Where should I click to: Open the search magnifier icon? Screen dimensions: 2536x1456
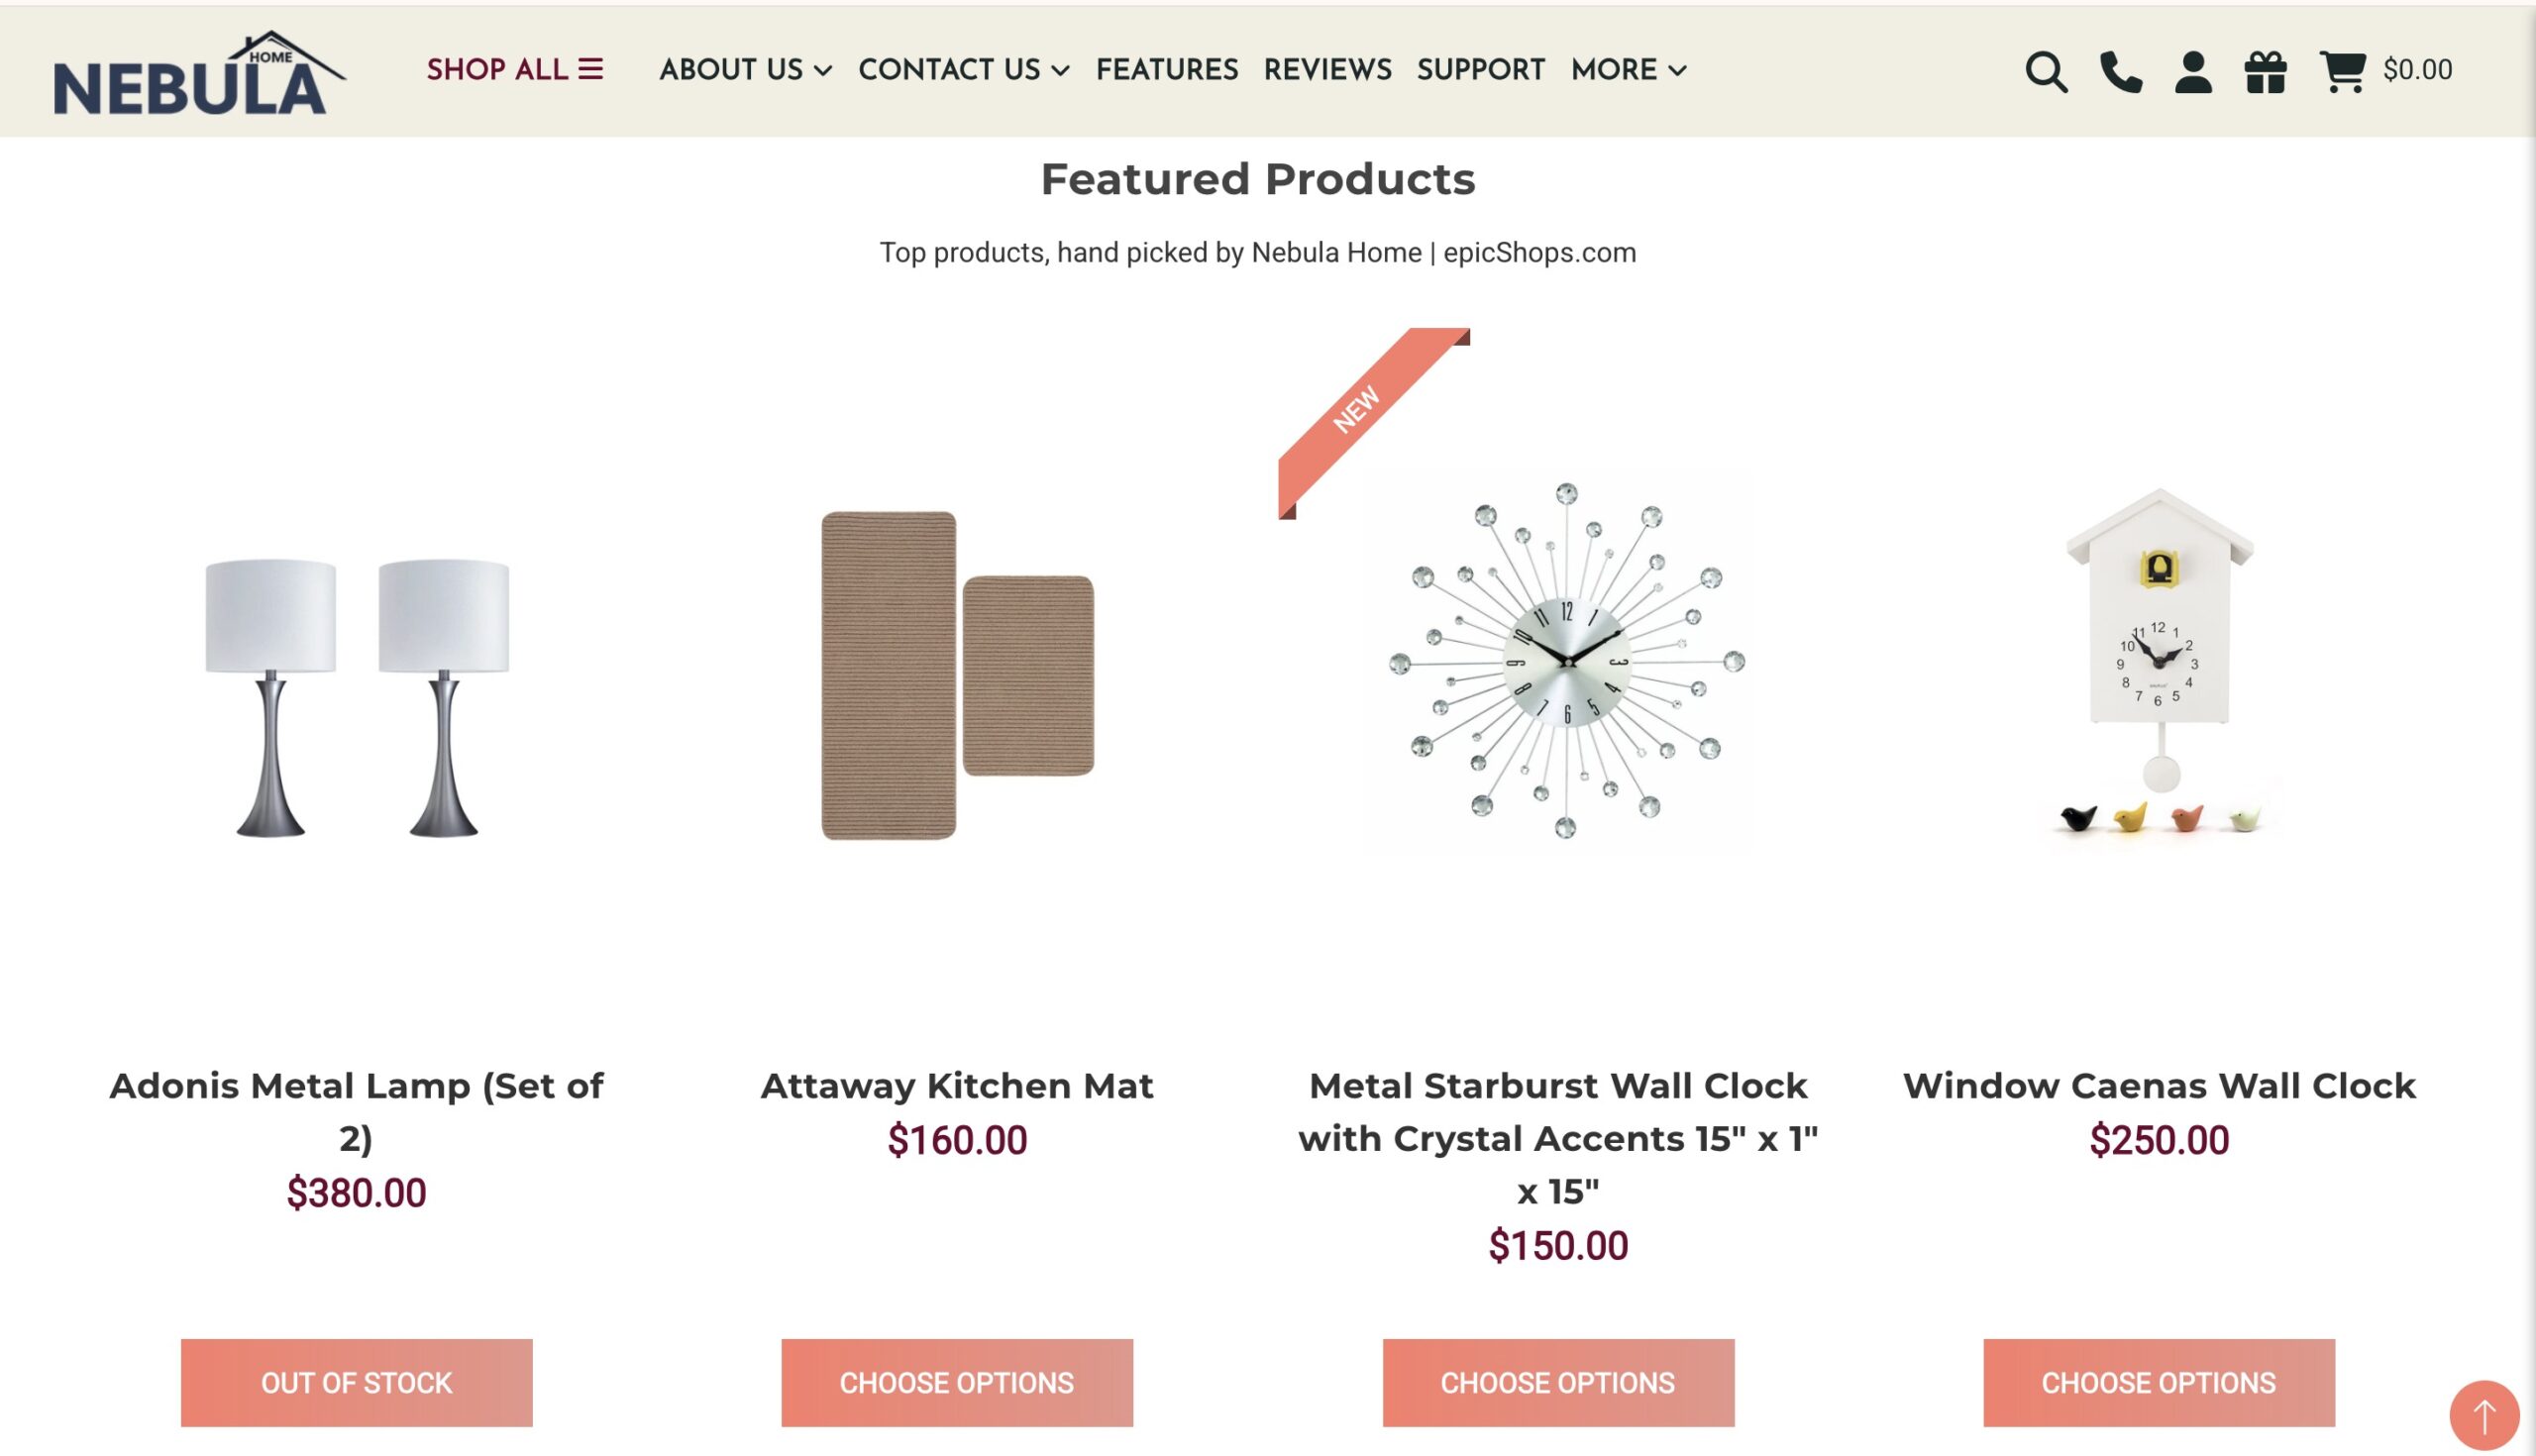[2045, 72]
